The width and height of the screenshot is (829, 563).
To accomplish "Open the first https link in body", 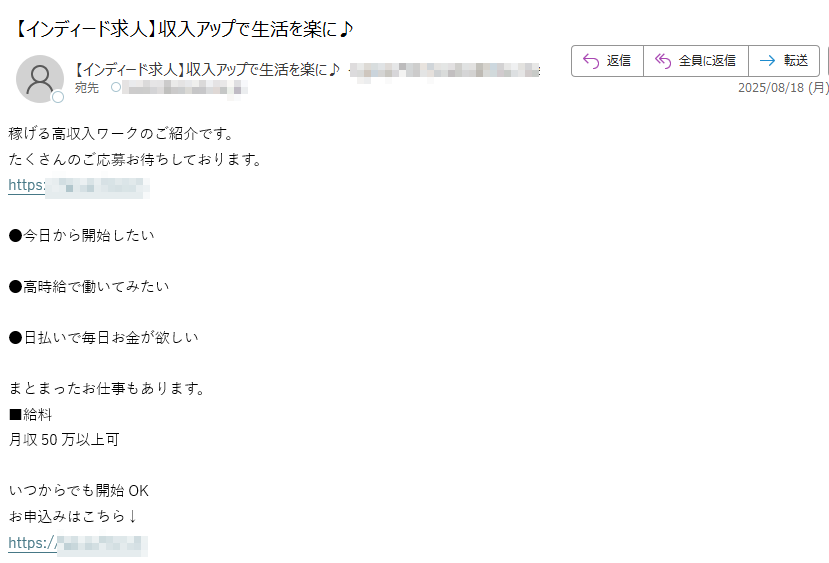I will [78, 186].
